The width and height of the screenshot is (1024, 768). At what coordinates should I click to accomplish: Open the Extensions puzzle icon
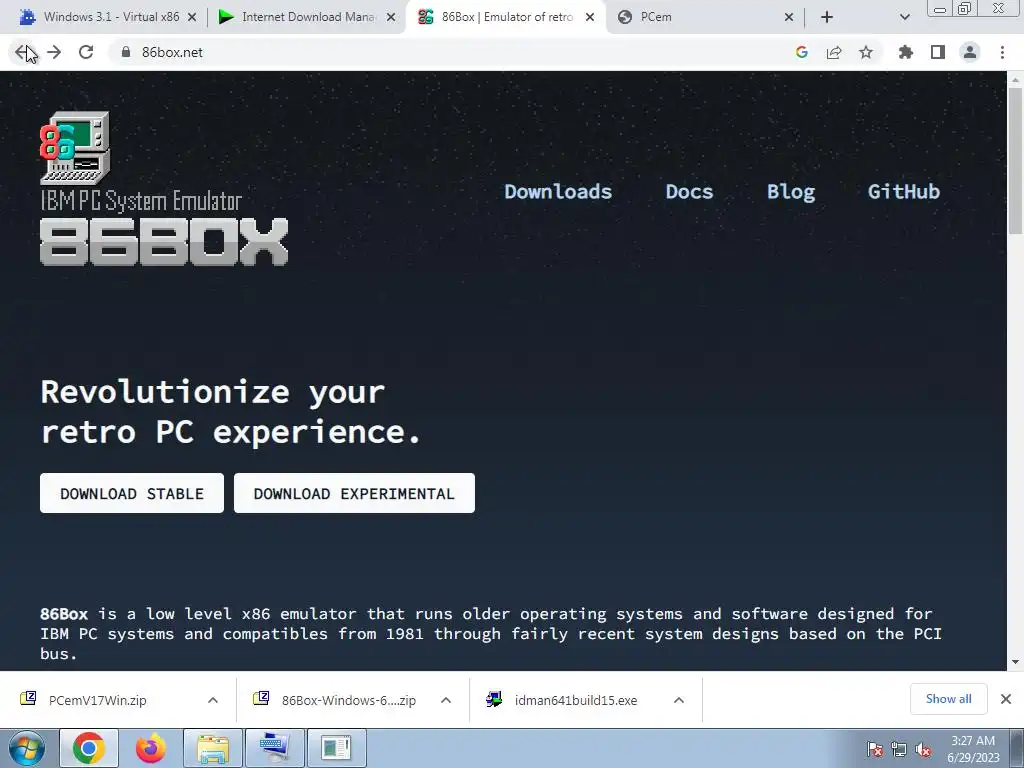(906, 52)
